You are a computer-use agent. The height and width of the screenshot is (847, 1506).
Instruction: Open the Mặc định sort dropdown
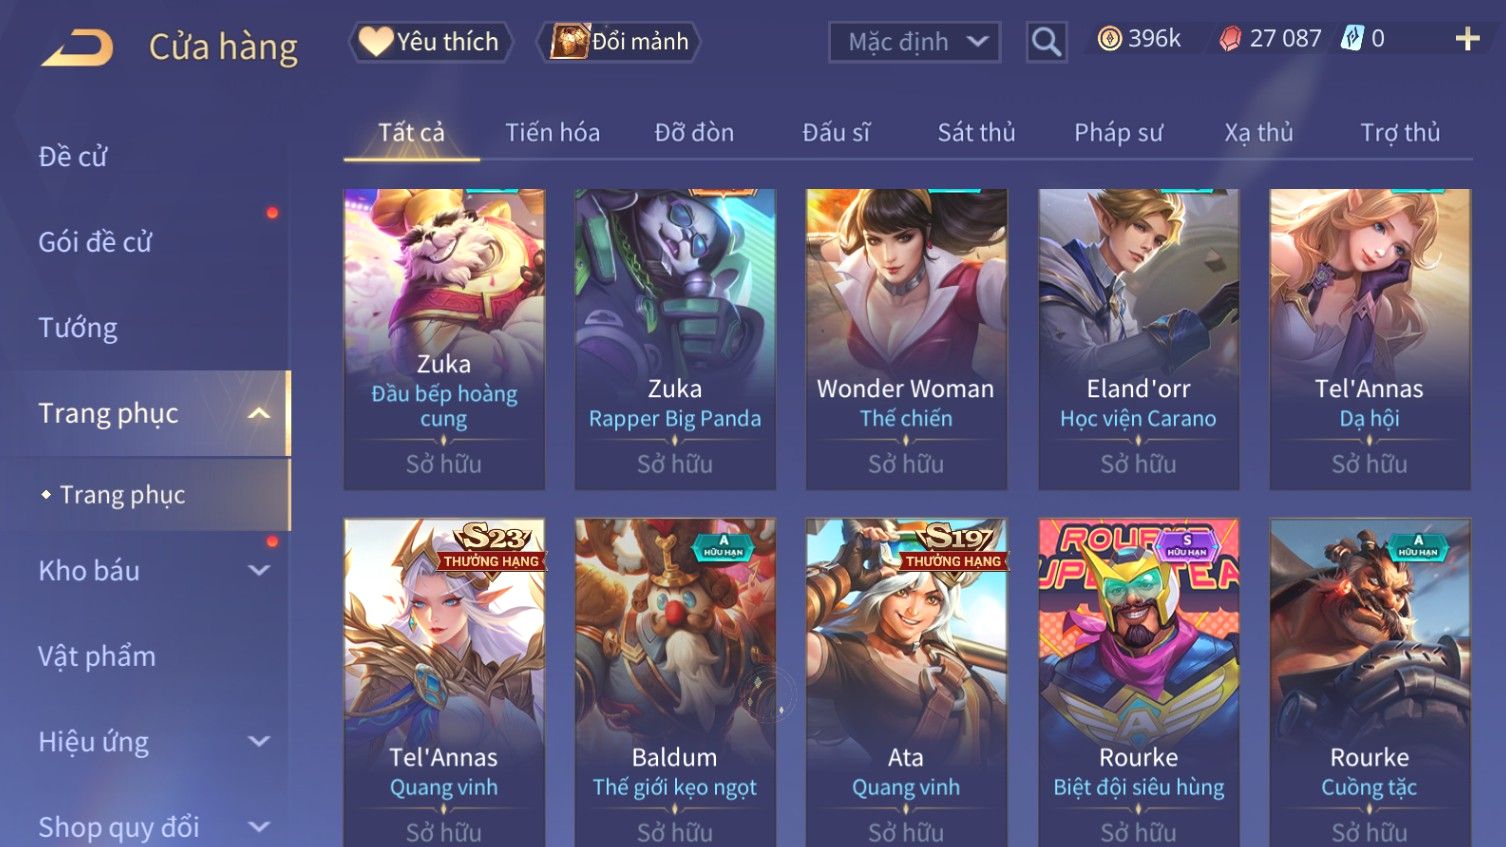[x=914, y=42]
